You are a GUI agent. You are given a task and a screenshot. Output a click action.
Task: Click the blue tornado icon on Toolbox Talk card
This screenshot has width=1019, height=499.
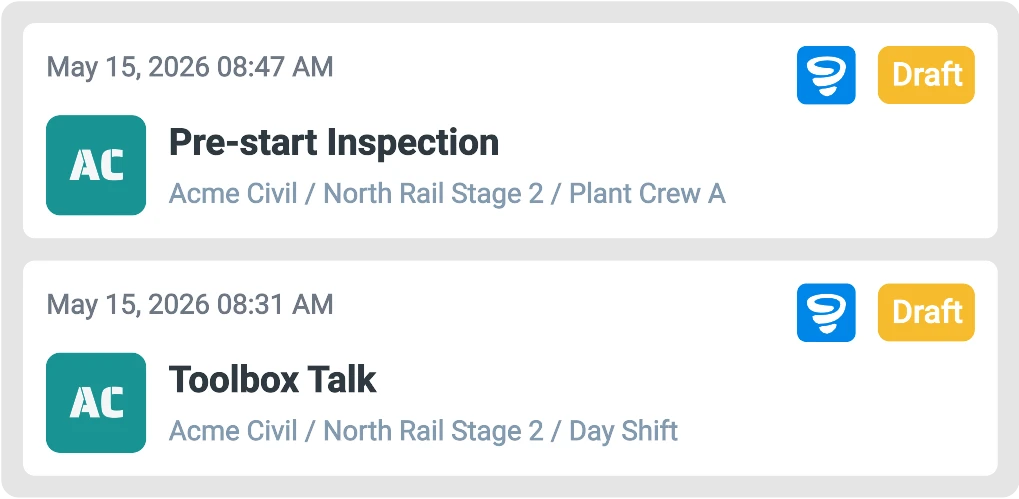coord(826,313)
